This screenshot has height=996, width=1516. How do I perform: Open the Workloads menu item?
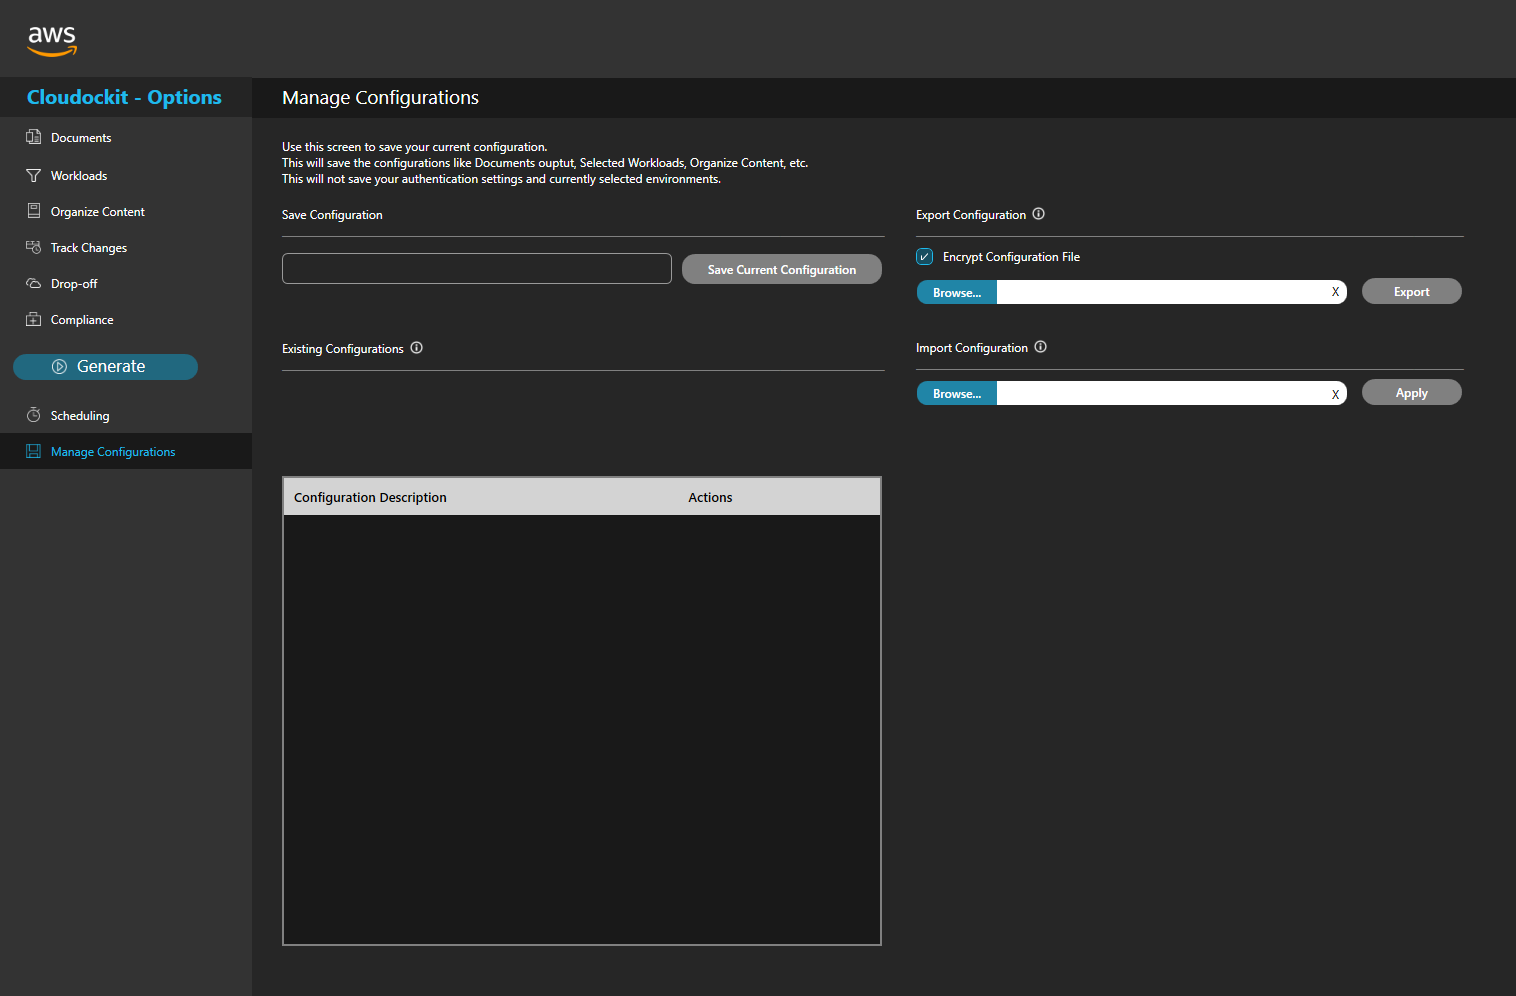coord(79,176)
